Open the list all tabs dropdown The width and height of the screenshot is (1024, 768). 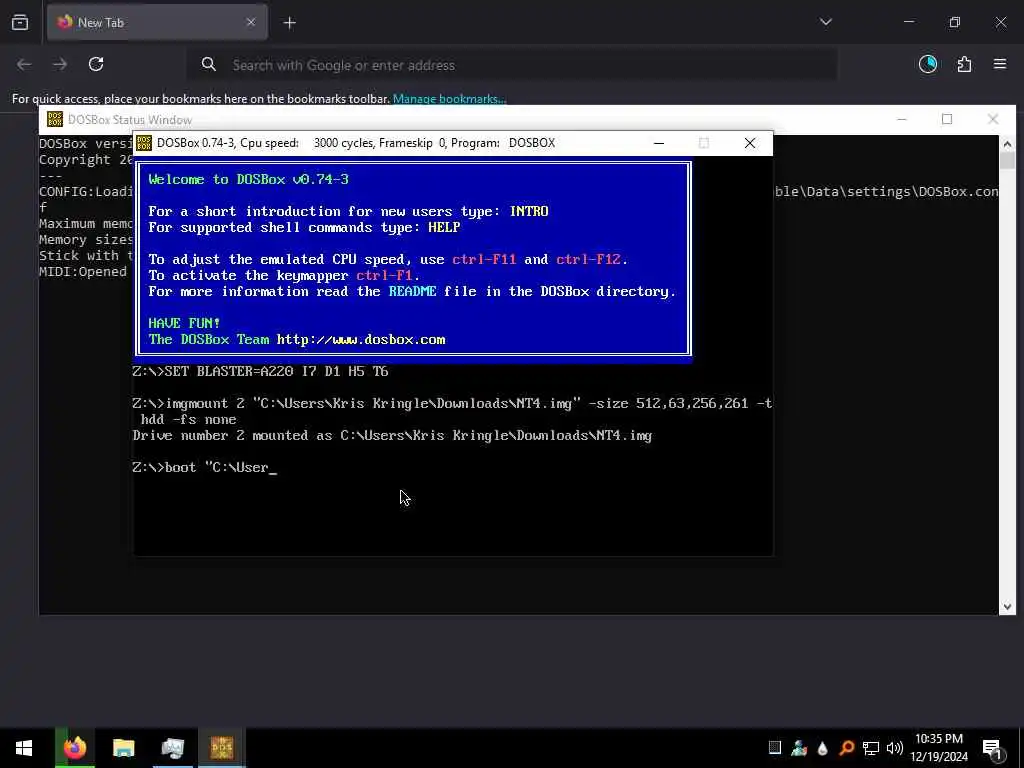825,22
